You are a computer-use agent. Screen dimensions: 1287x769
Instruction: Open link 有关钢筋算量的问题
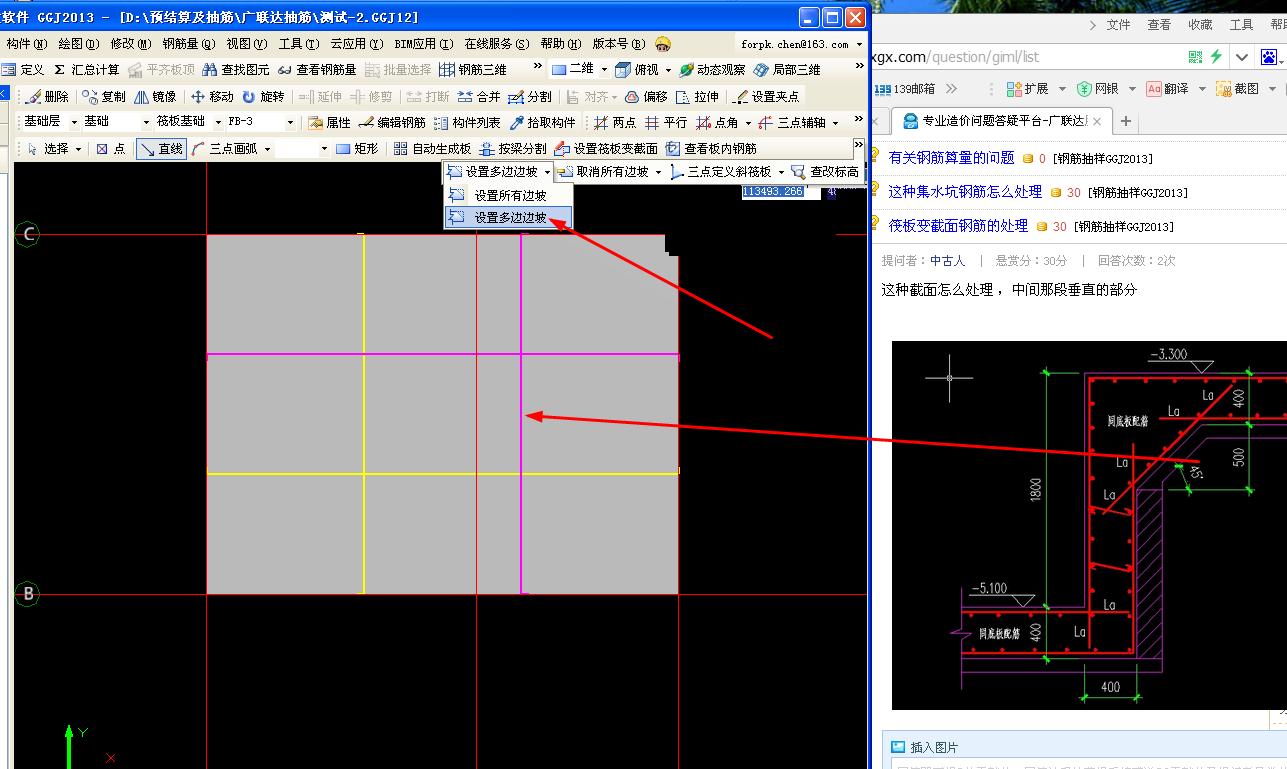[x=951, y=158]
